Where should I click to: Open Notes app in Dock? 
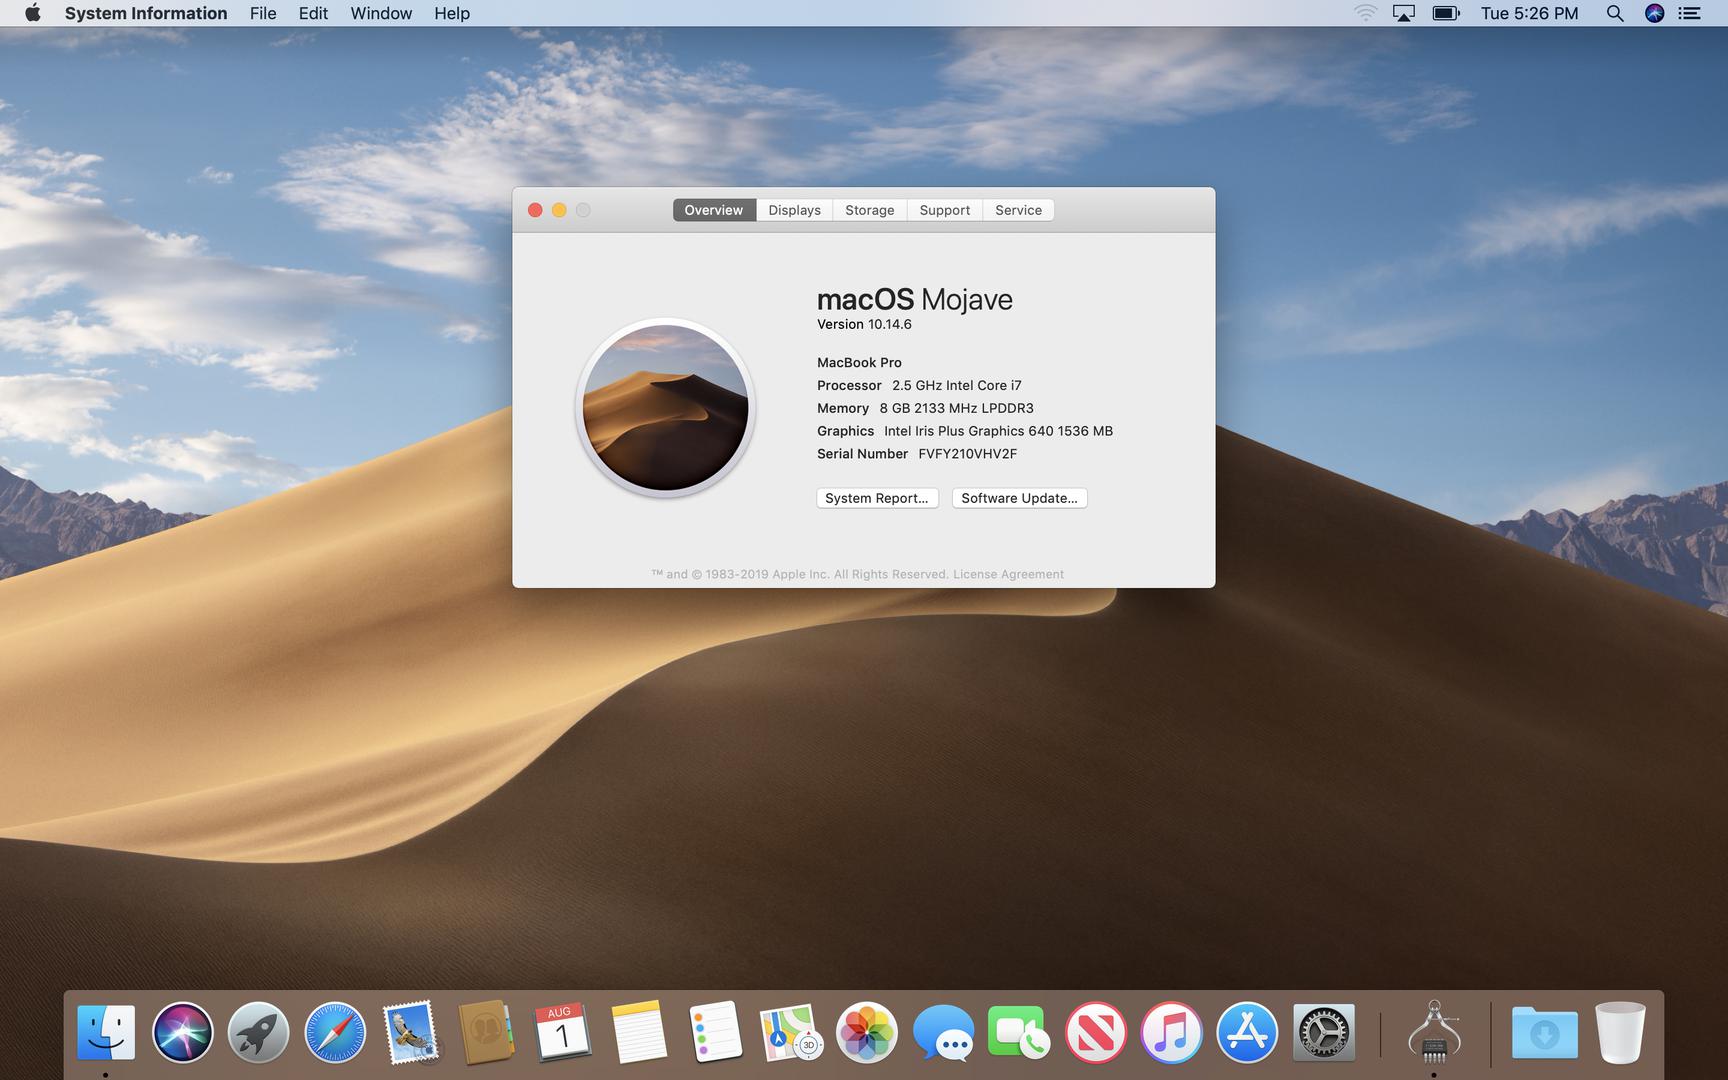point(638,1032)
